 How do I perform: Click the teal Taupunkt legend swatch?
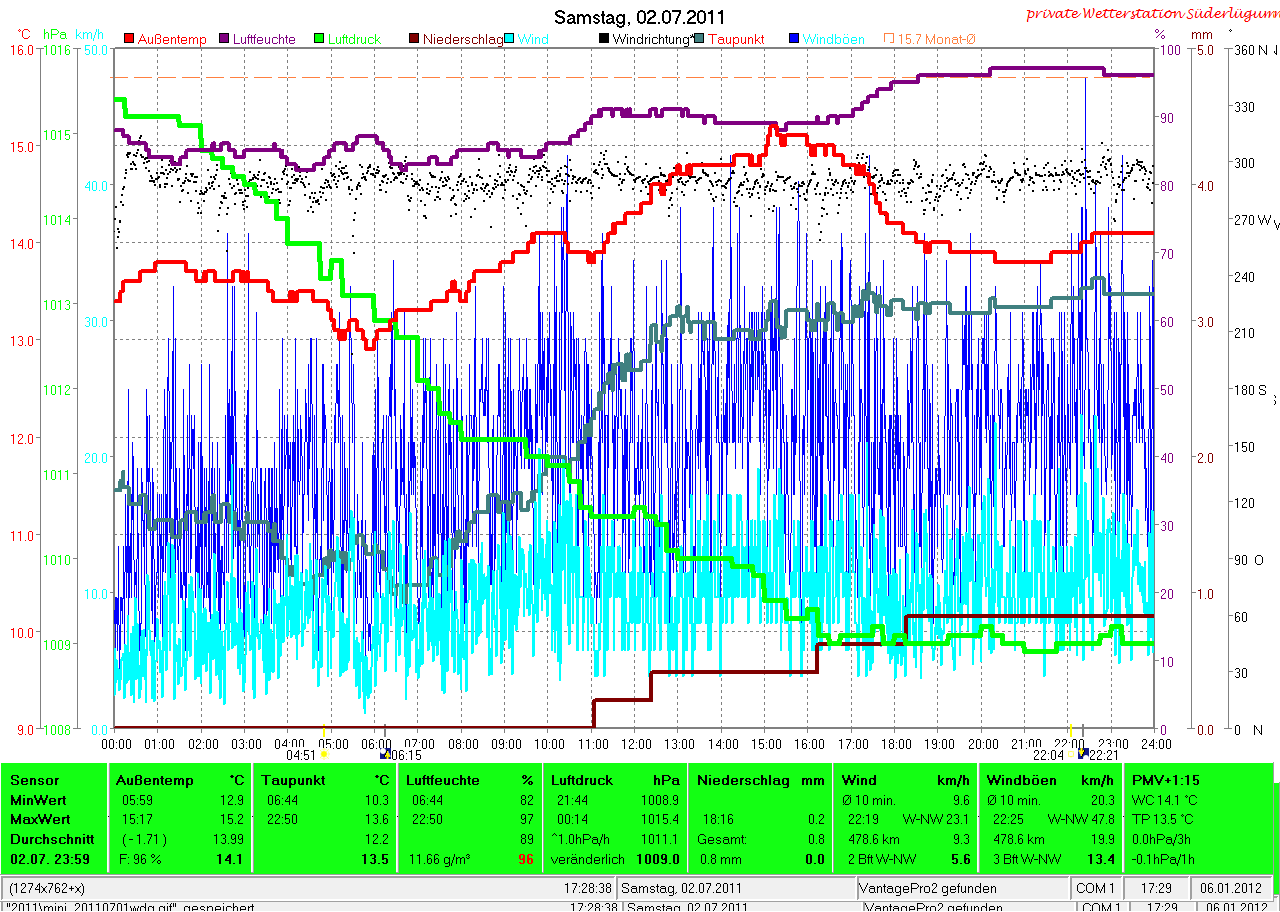pos(699,39)
